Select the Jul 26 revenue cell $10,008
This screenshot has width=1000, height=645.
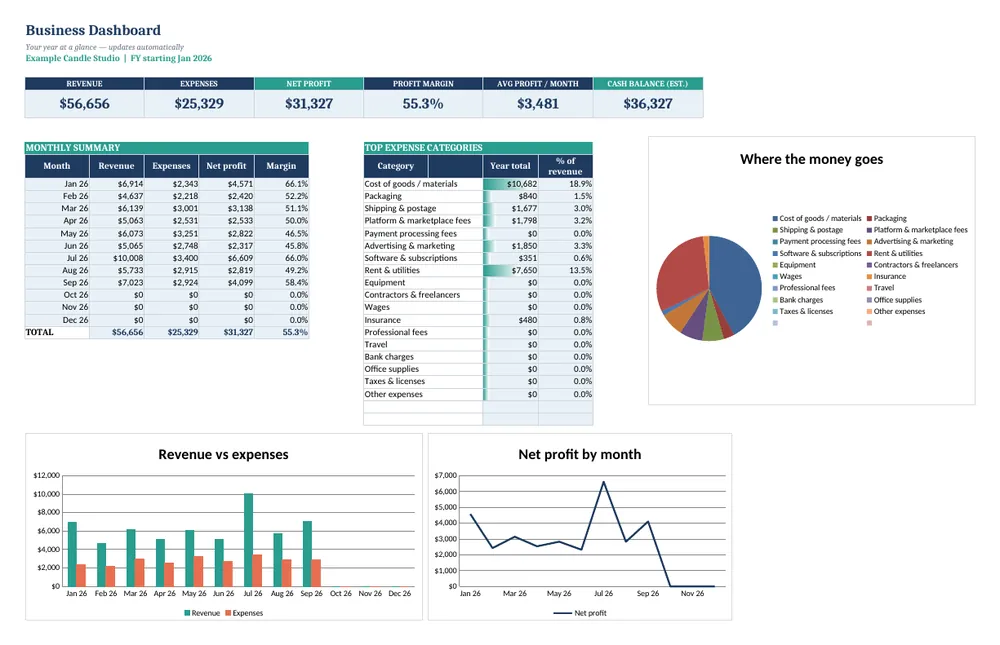117,258
